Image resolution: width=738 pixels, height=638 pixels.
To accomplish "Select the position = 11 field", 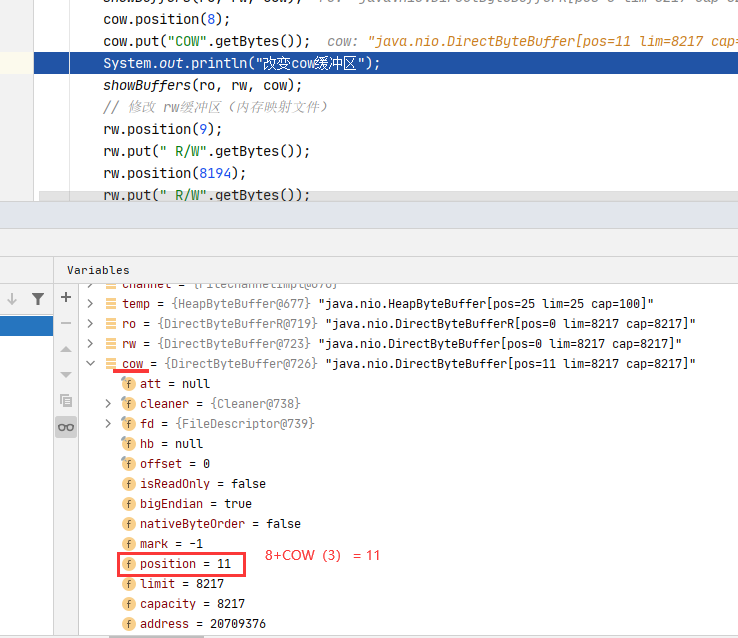I will tap(184, 564).
